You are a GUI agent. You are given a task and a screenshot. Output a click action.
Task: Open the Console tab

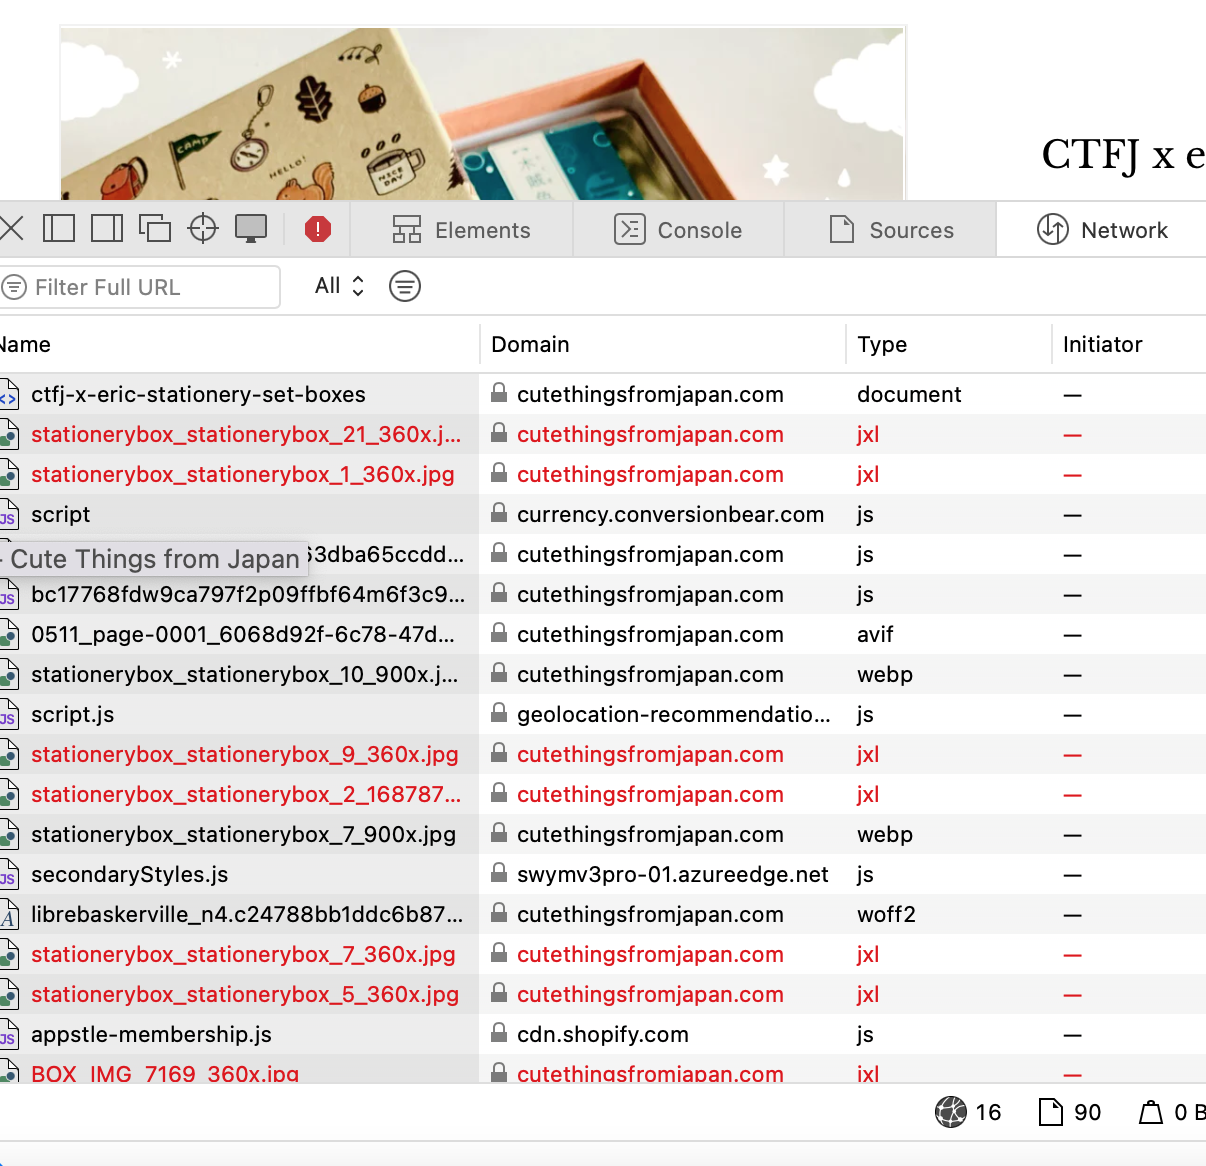pyautogui.click(x=678, y=230)
